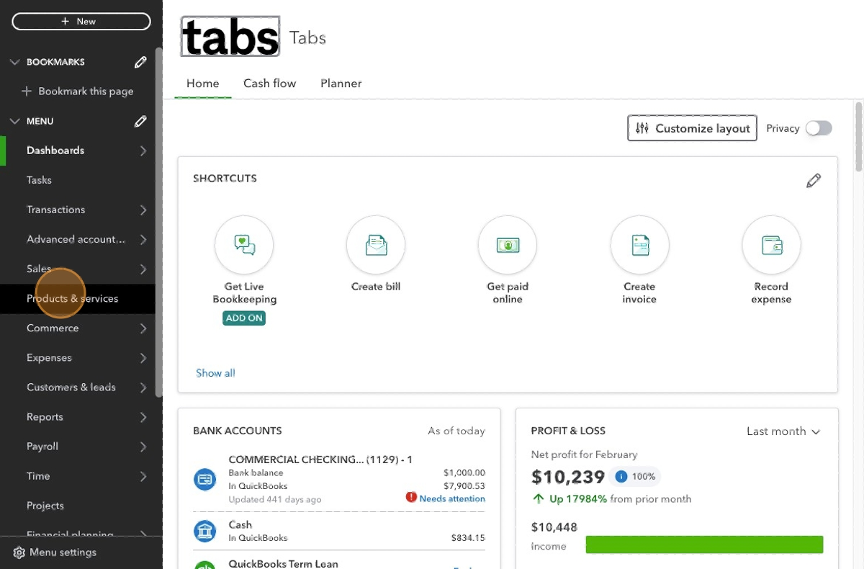Screen dimensions: 864x570
Task: Expand the Transactions submenu arrow
Action: point(143,210)
